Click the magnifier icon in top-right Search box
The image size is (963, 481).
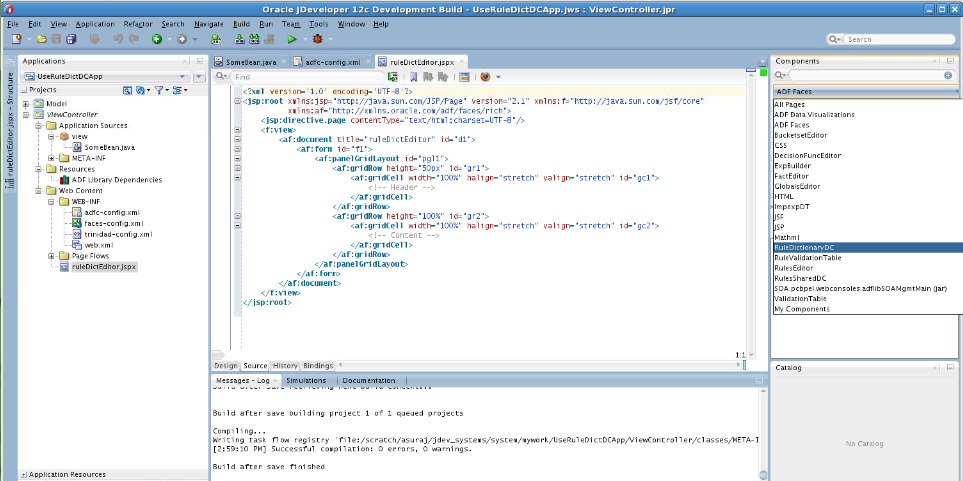tap(834, 39)
